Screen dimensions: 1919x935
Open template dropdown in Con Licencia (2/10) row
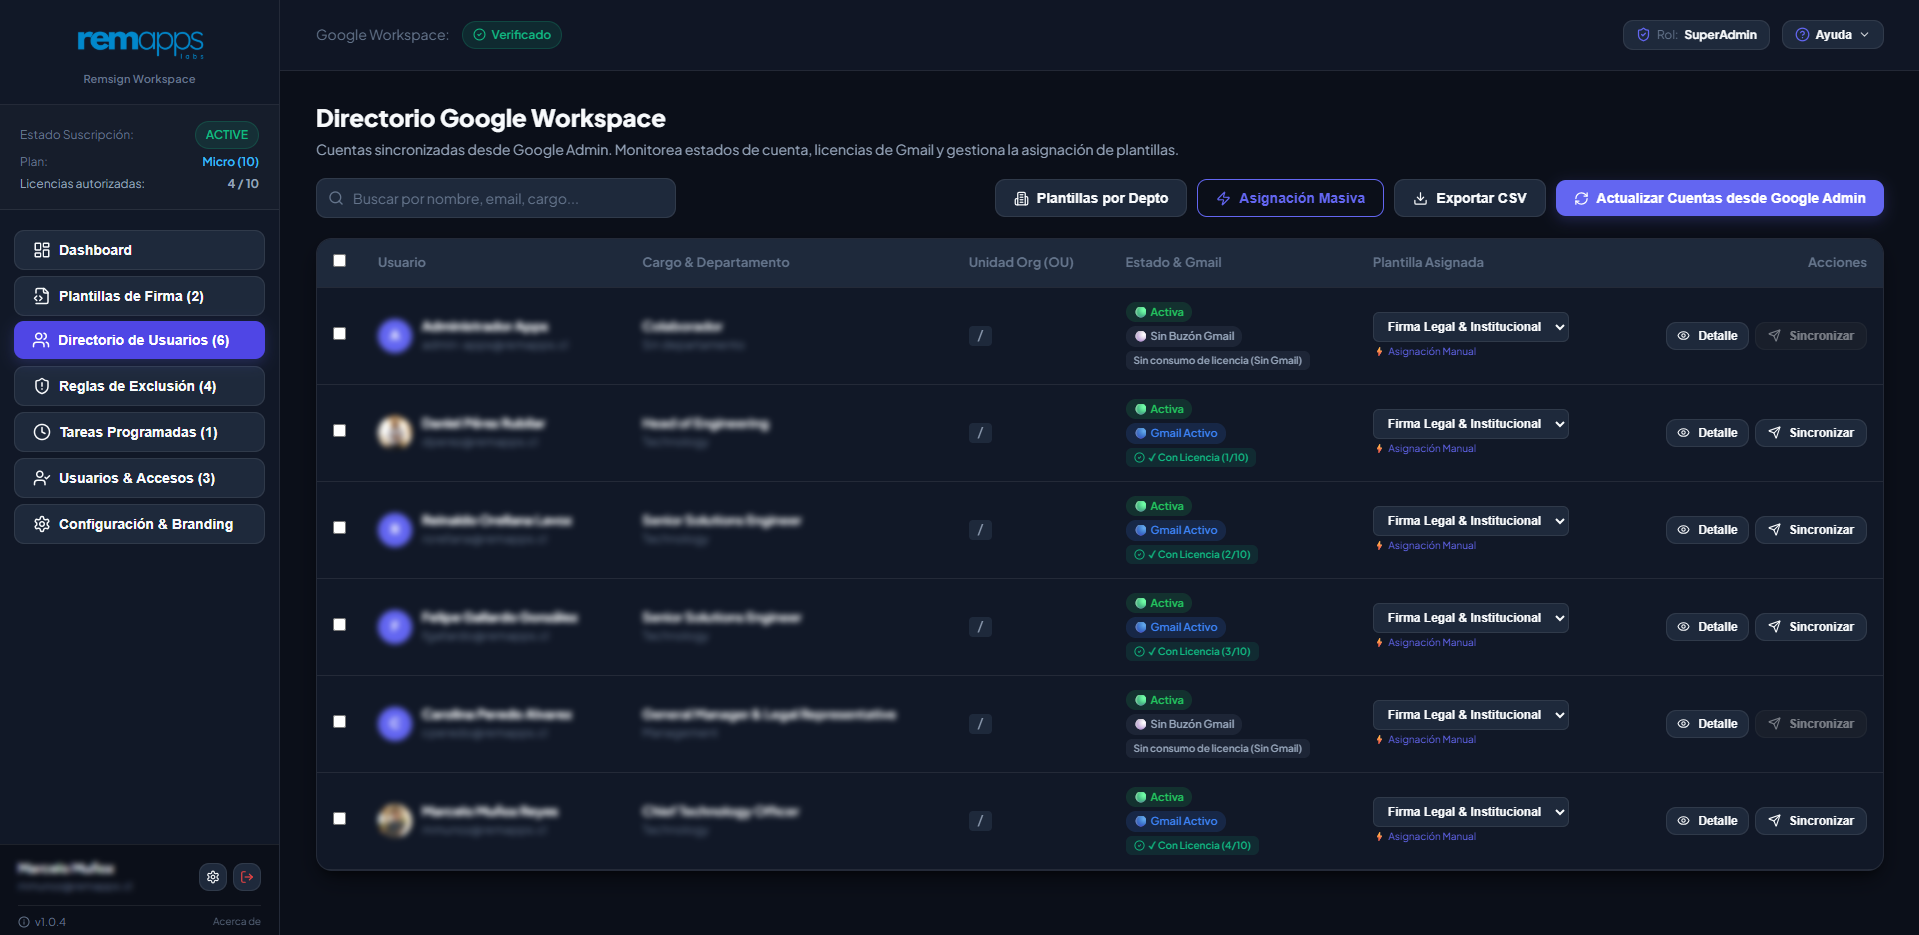(x=1470, y=521)
